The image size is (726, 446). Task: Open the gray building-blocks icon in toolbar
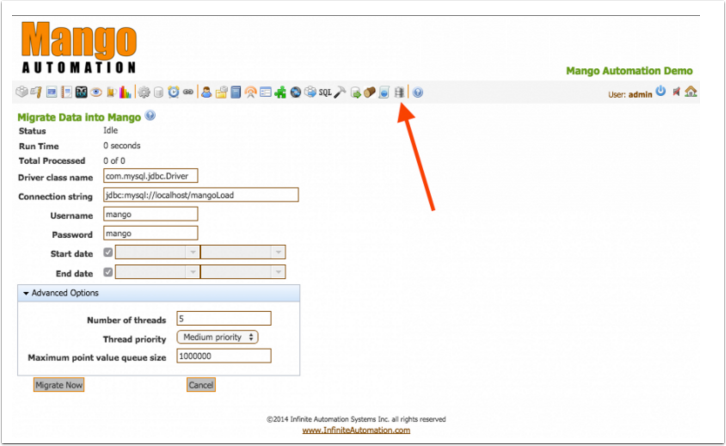pyautogui.click(x=22, y=92)
